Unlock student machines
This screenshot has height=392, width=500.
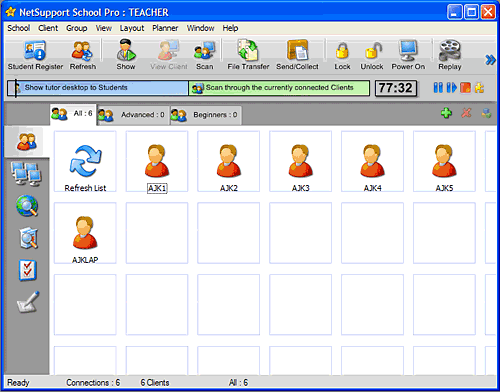point(372,55)
